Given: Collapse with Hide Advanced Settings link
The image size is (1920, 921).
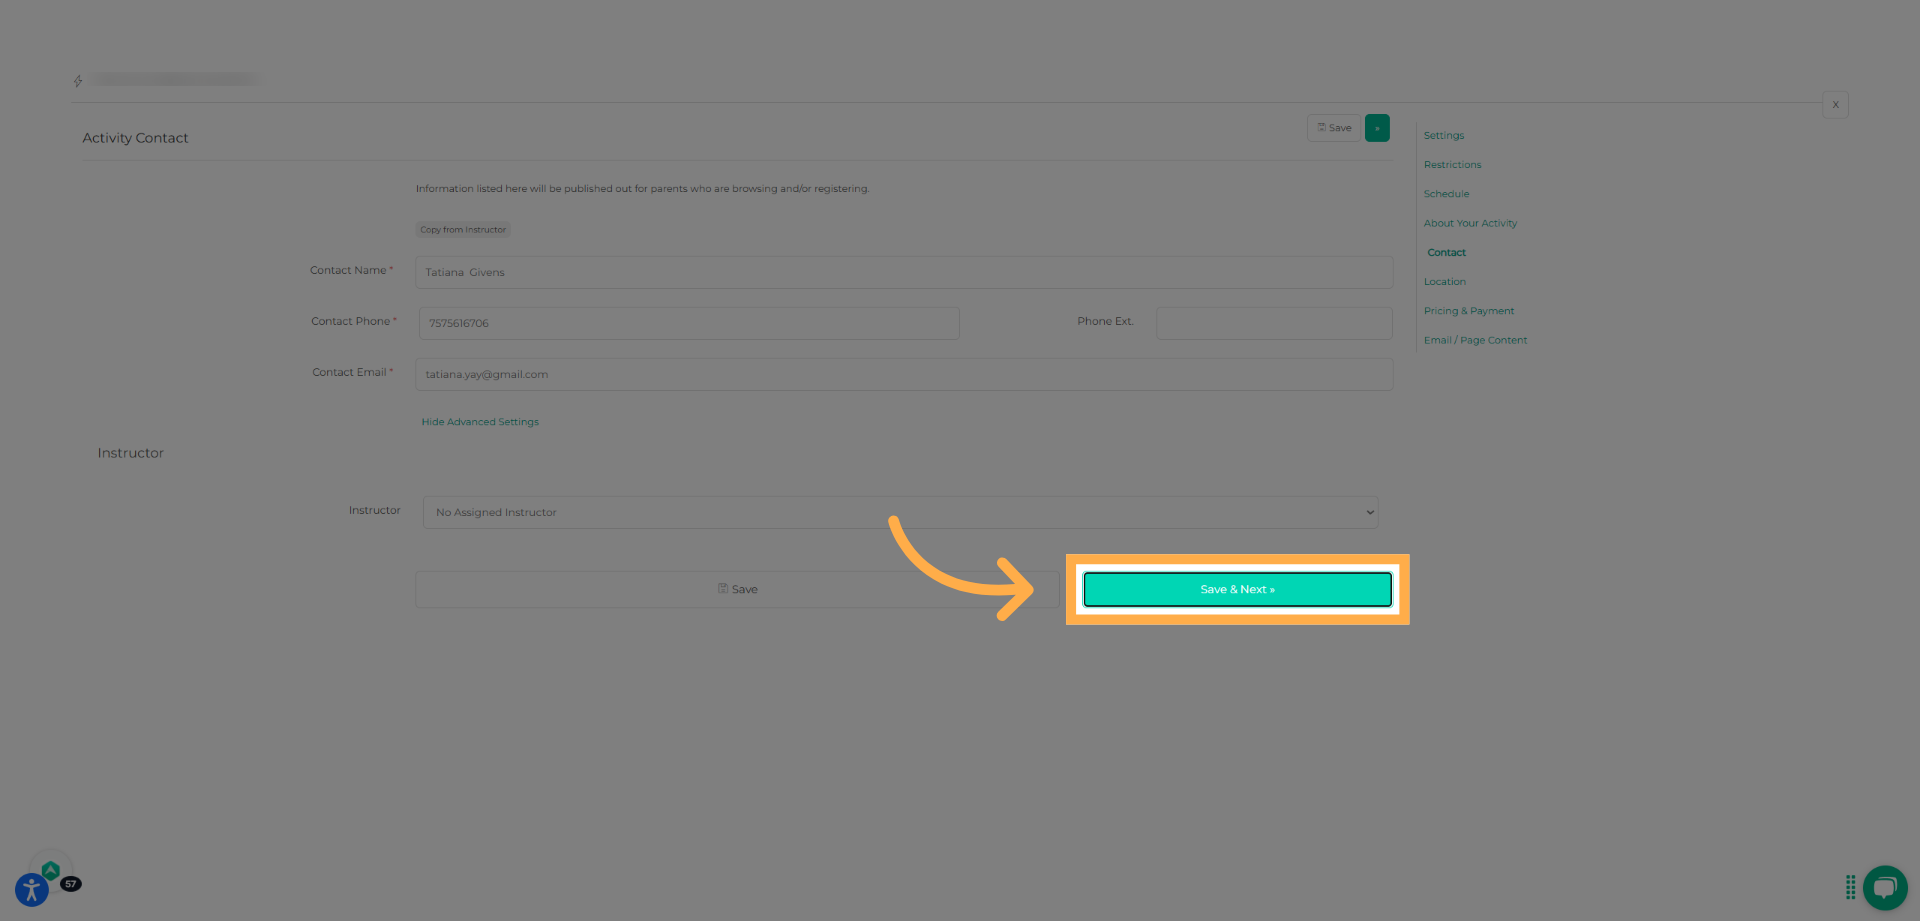Looking at the screenshot, I should tap(480, 422).
